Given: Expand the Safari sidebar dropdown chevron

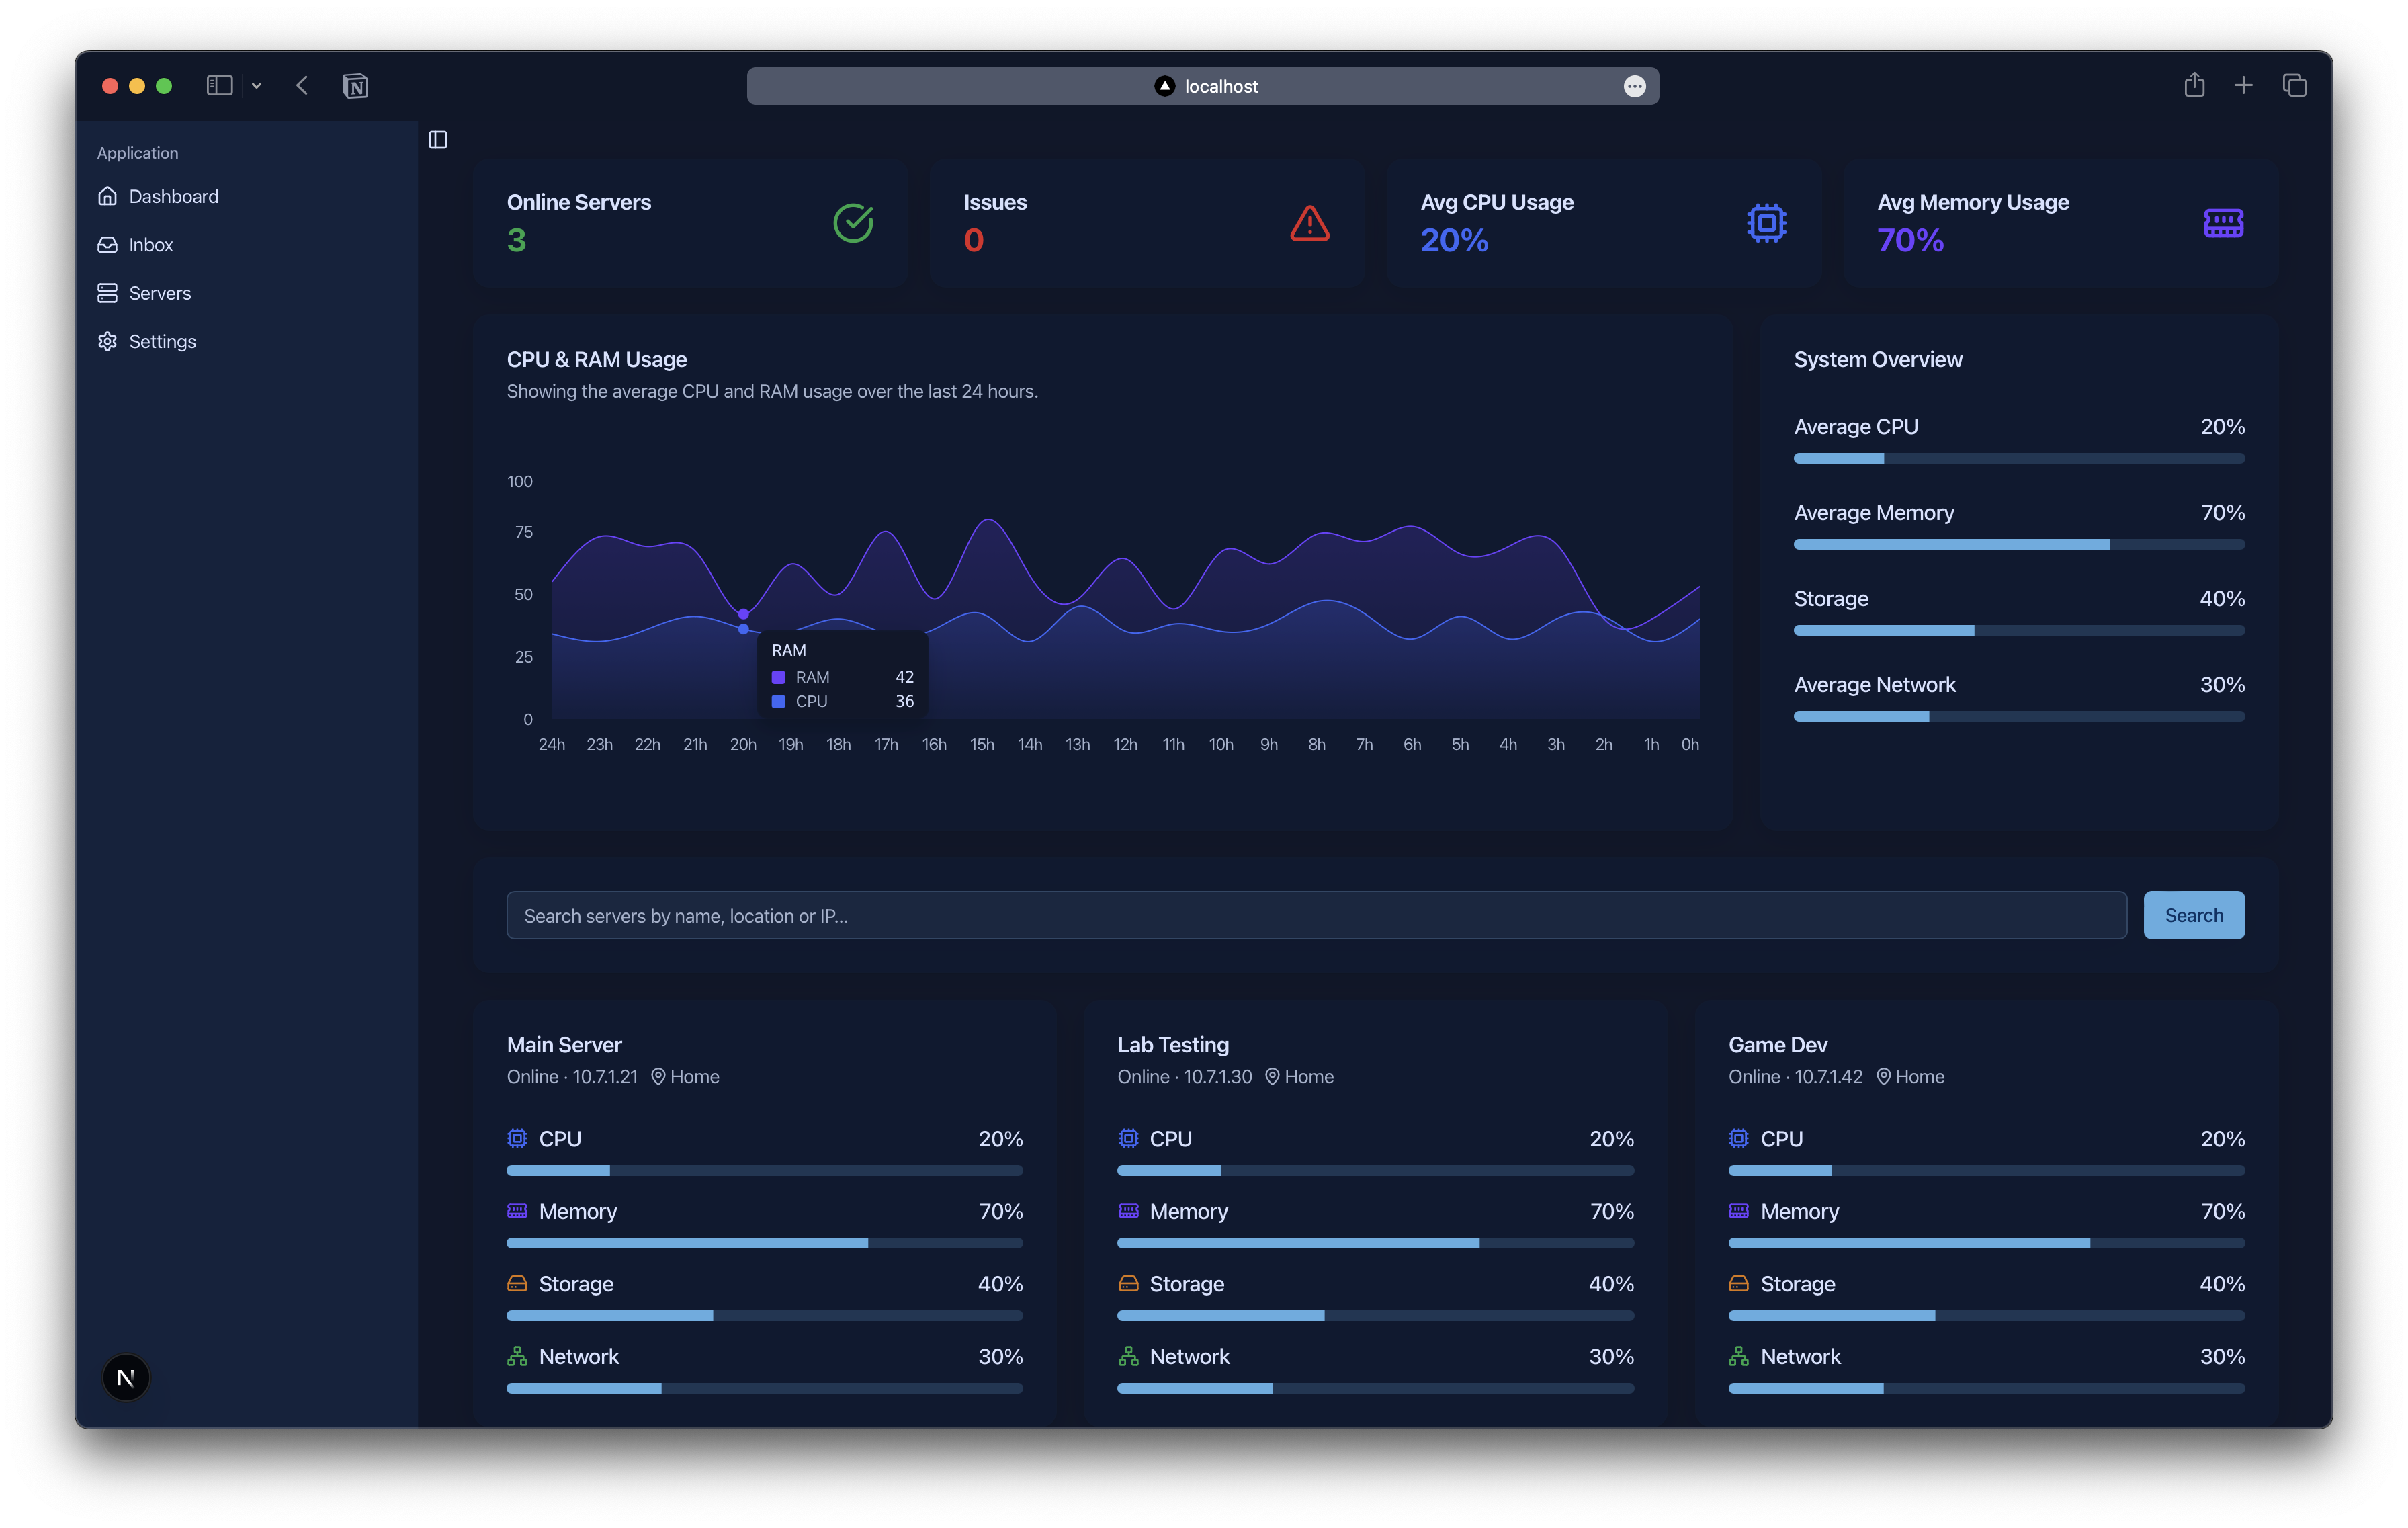Looking at the screenshot, I should tap(256, 86).
